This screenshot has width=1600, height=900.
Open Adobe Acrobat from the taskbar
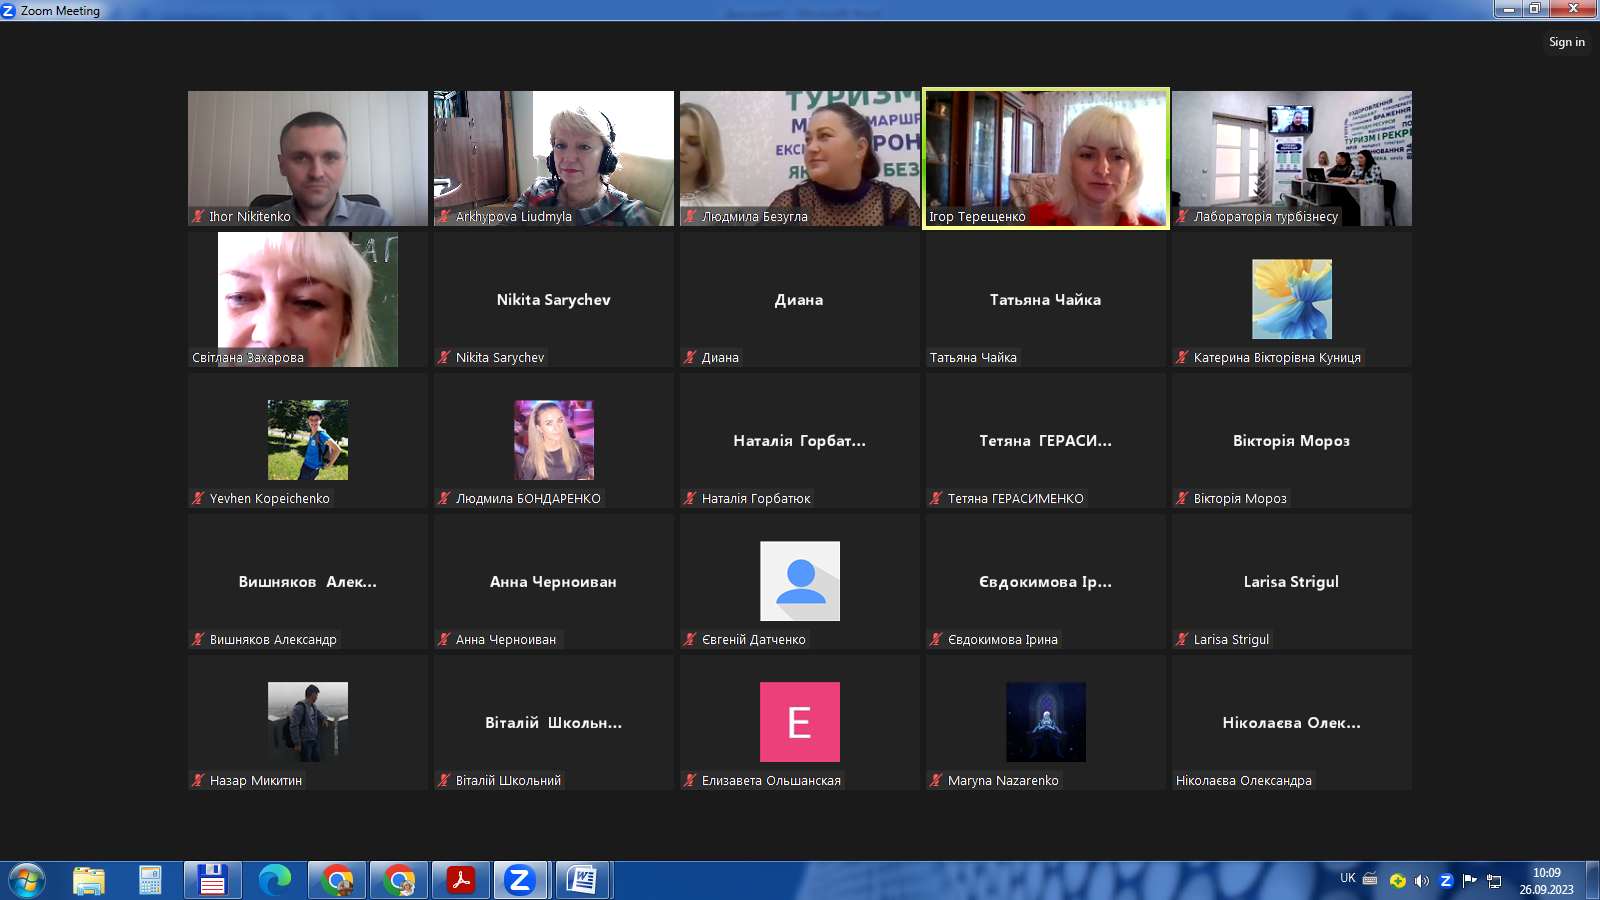[460, 880]
